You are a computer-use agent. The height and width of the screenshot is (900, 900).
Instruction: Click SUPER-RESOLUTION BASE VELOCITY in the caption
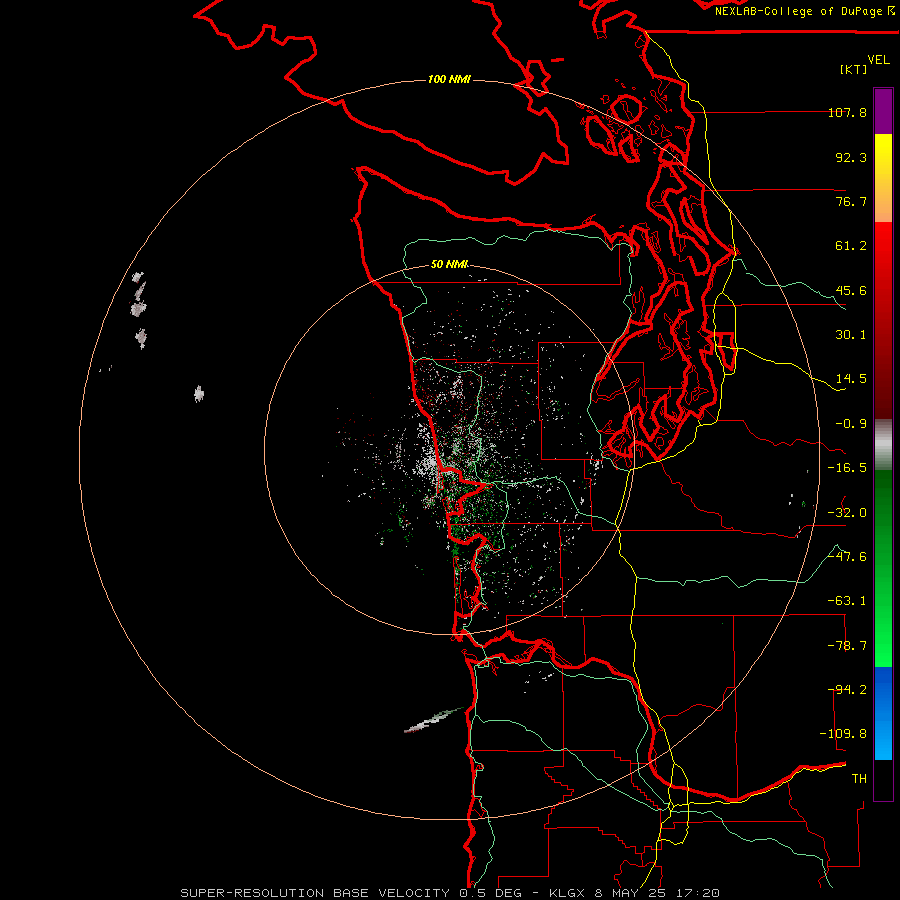point(315,893)
